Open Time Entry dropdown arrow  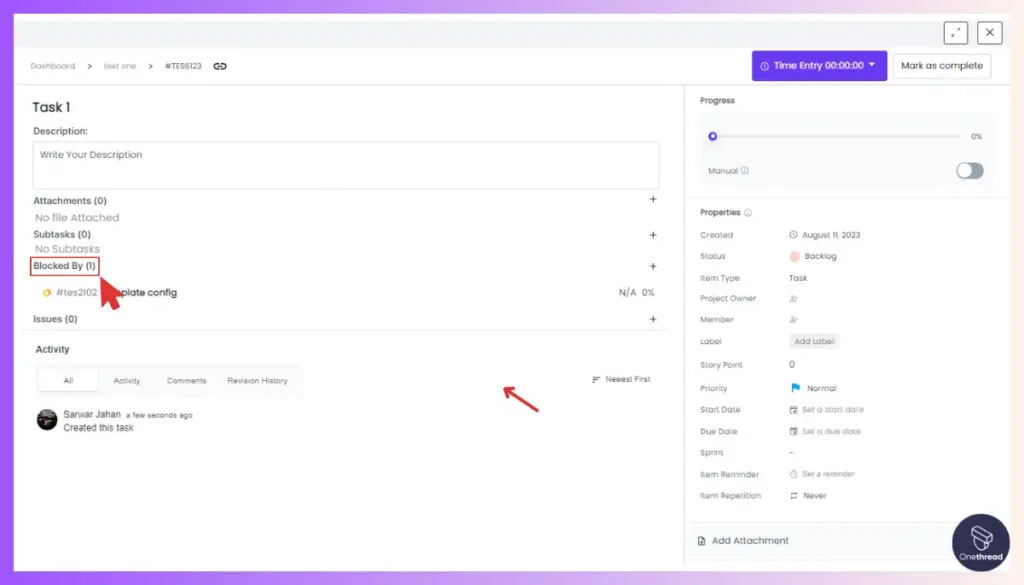click(872, 65)
